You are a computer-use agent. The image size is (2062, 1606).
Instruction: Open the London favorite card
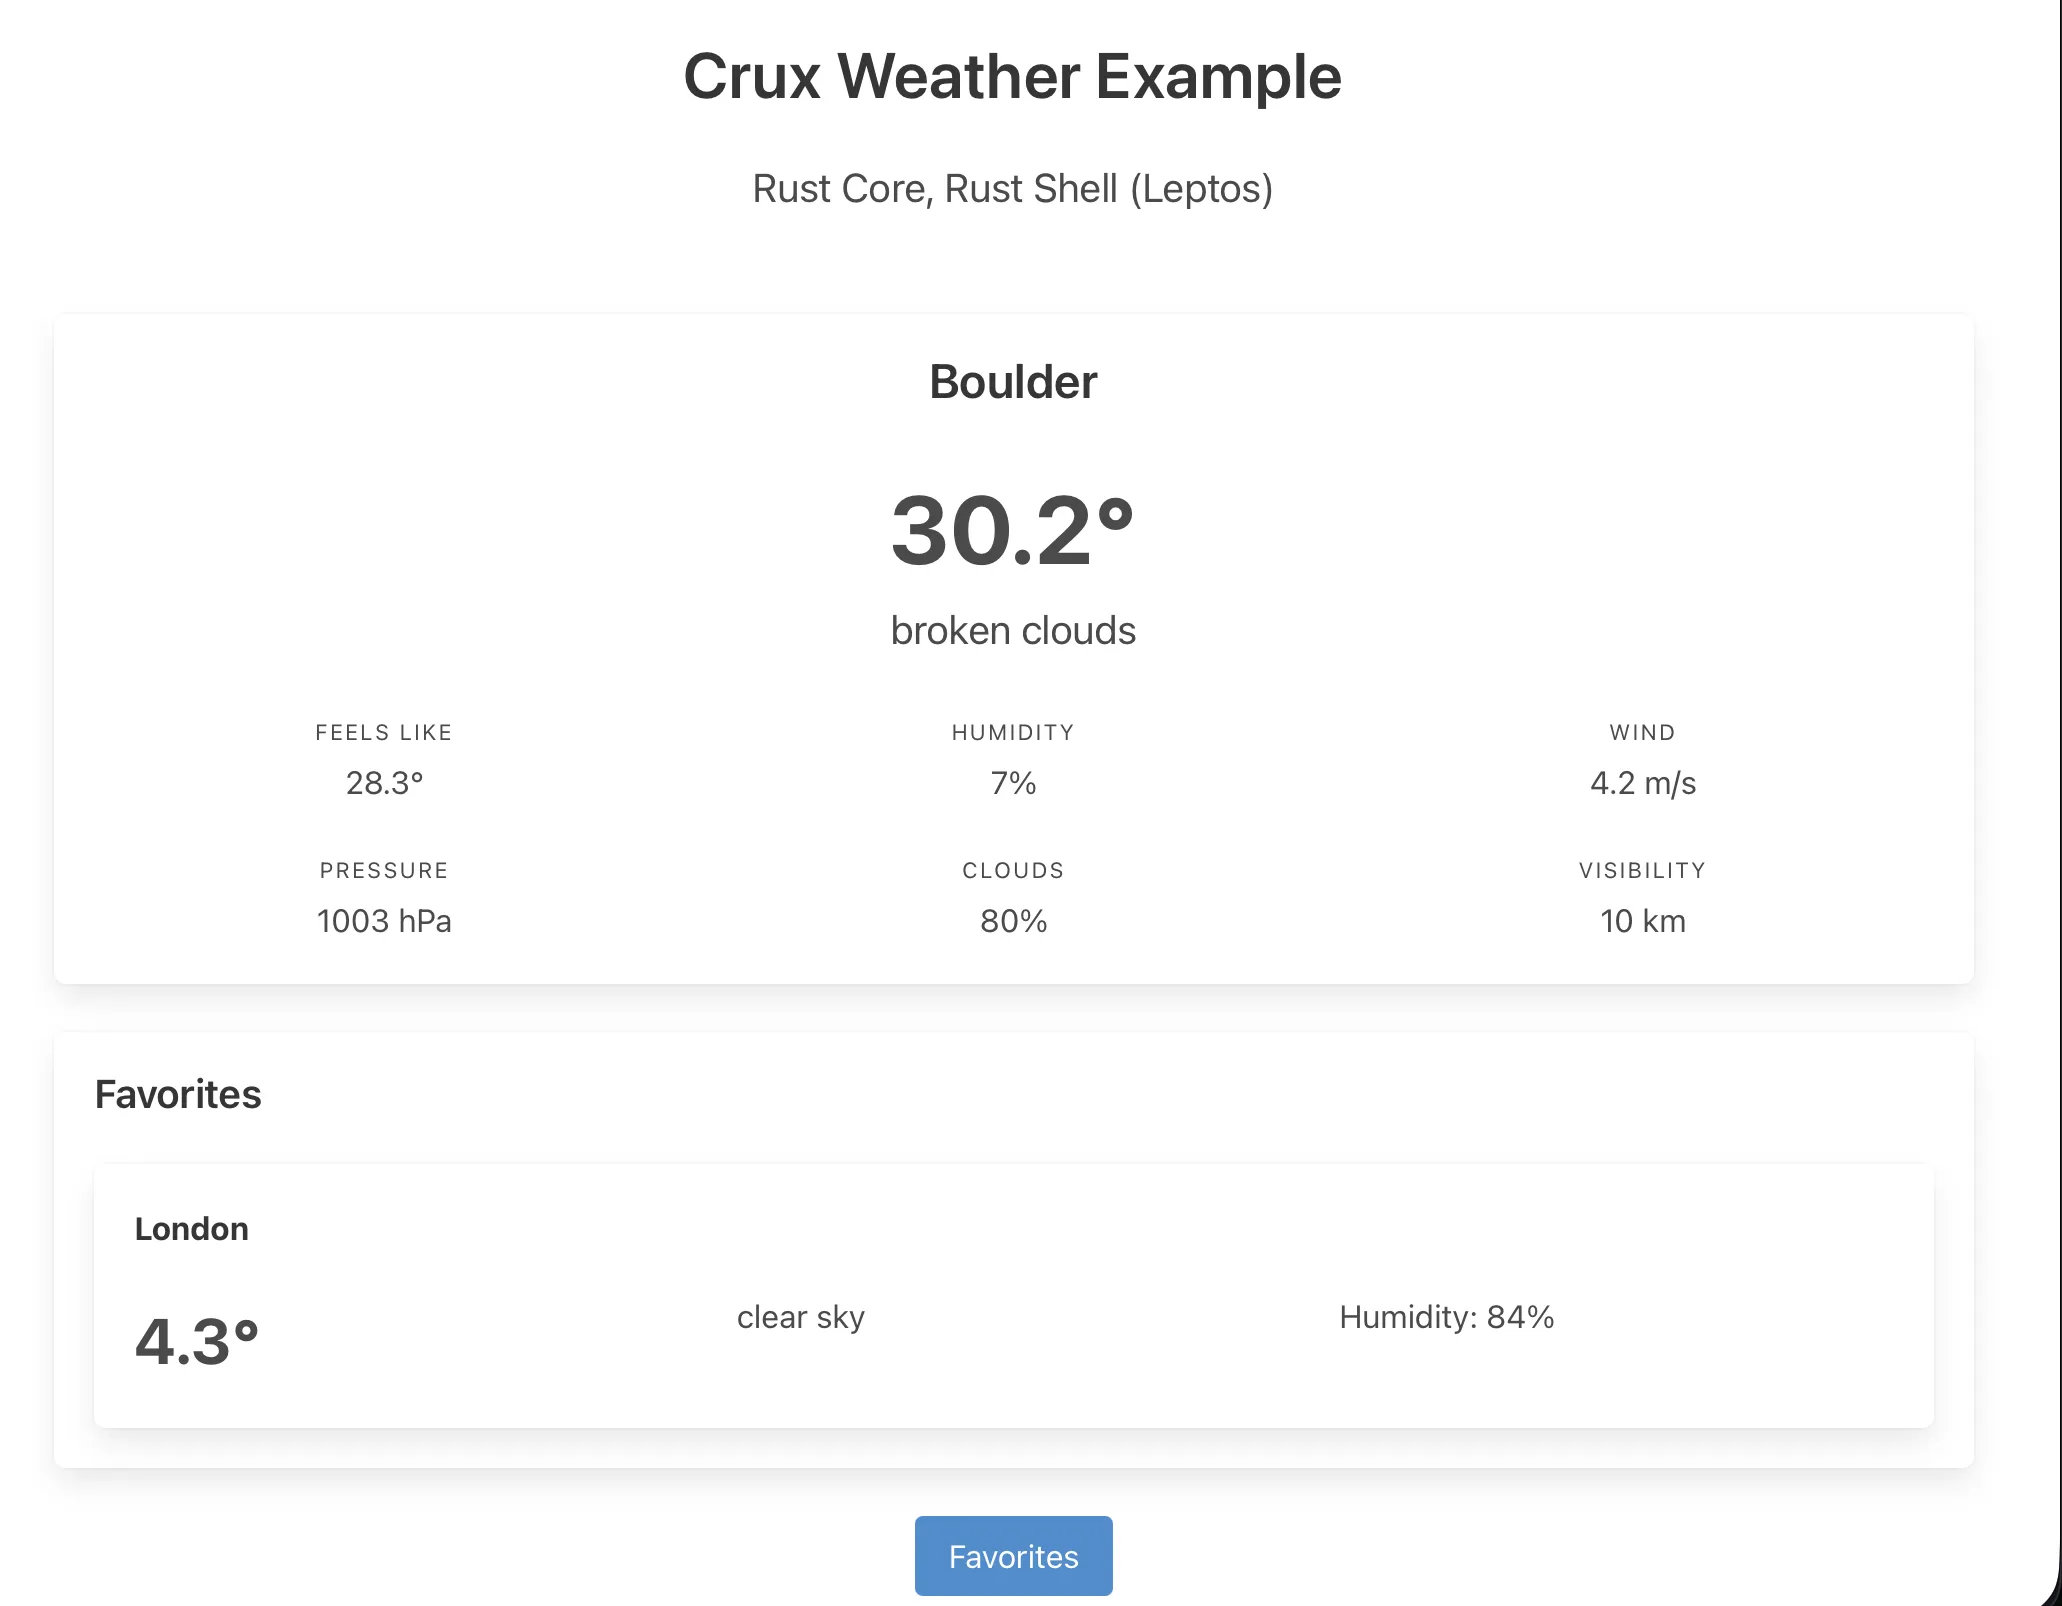pyautogui.click(x=1012, y=1300)
